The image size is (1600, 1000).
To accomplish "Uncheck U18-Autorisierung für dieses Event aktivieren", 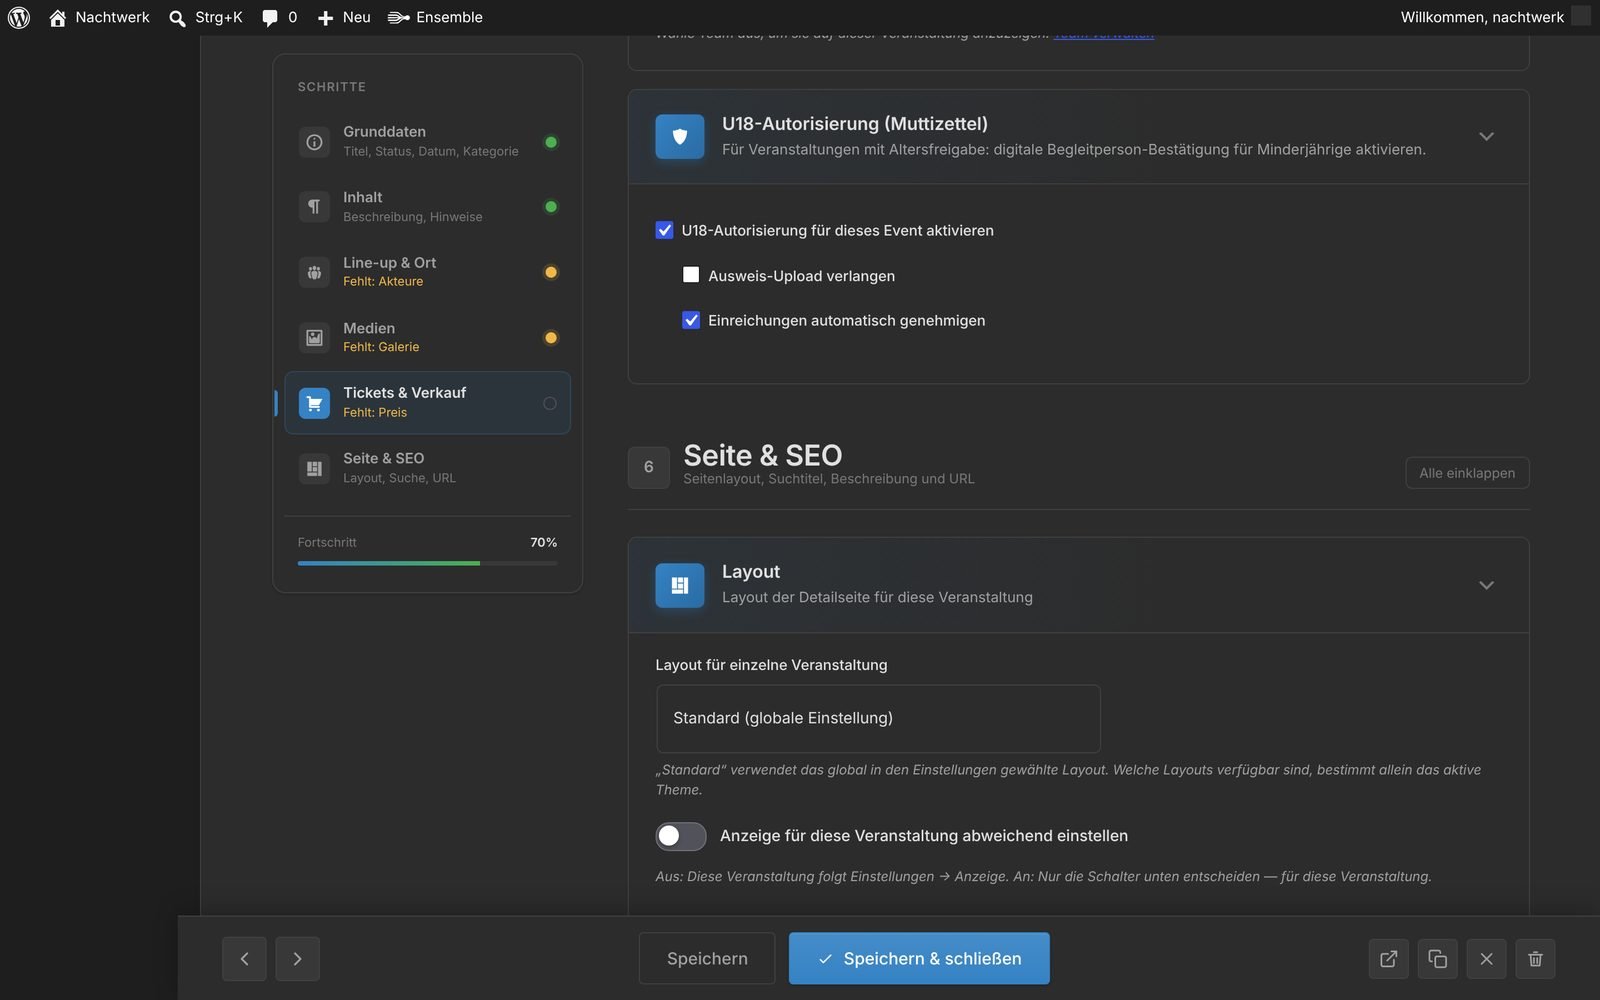I will pyautogui.click(x=664, y=230).
